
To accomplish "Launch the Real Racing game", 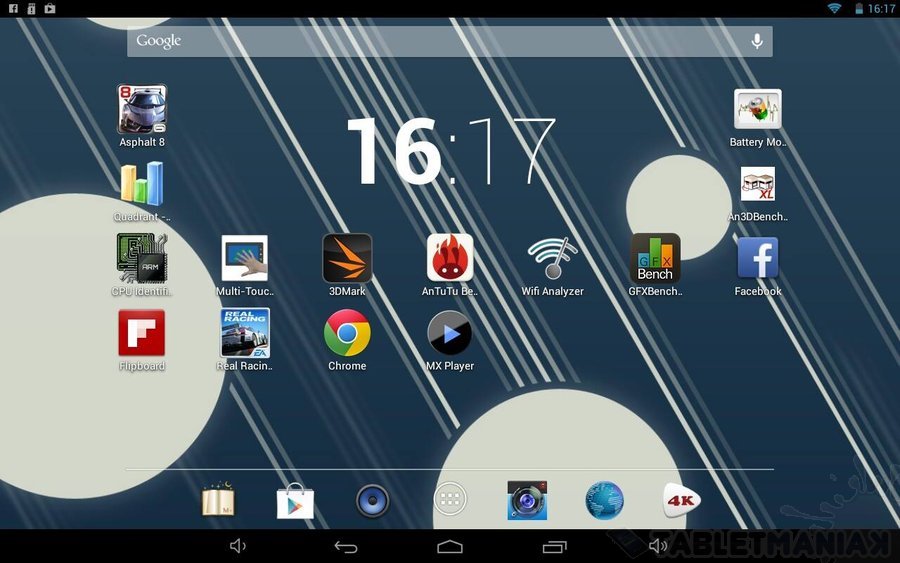I will click(x=245, y=333).
